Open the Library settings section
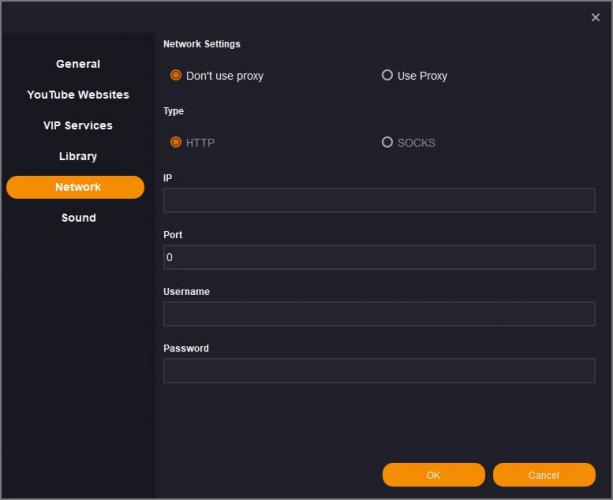This screenshot has height=500, width=613. click(78, 156)
